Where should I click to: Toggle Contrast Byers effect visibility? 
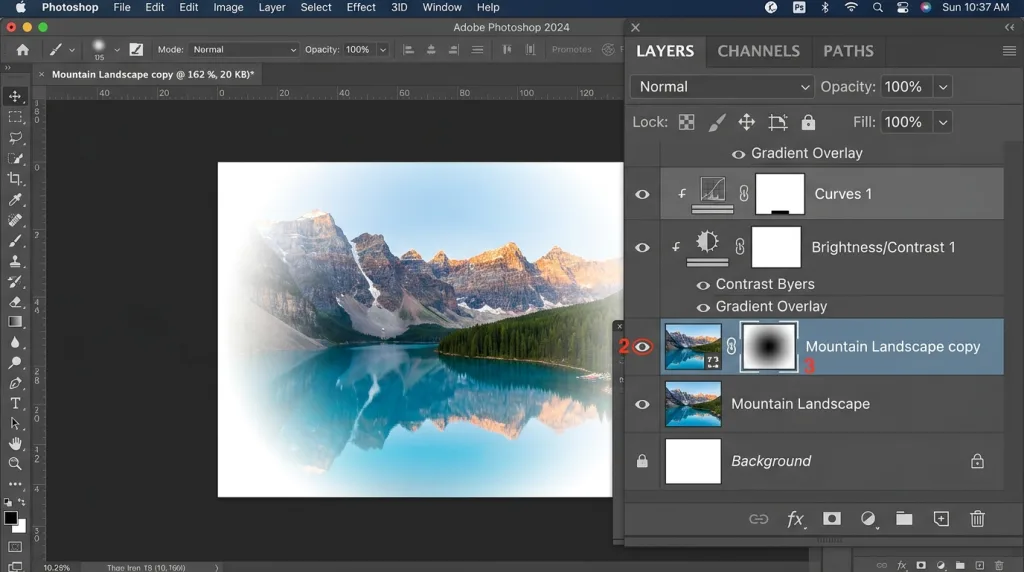tap(703, 285)
